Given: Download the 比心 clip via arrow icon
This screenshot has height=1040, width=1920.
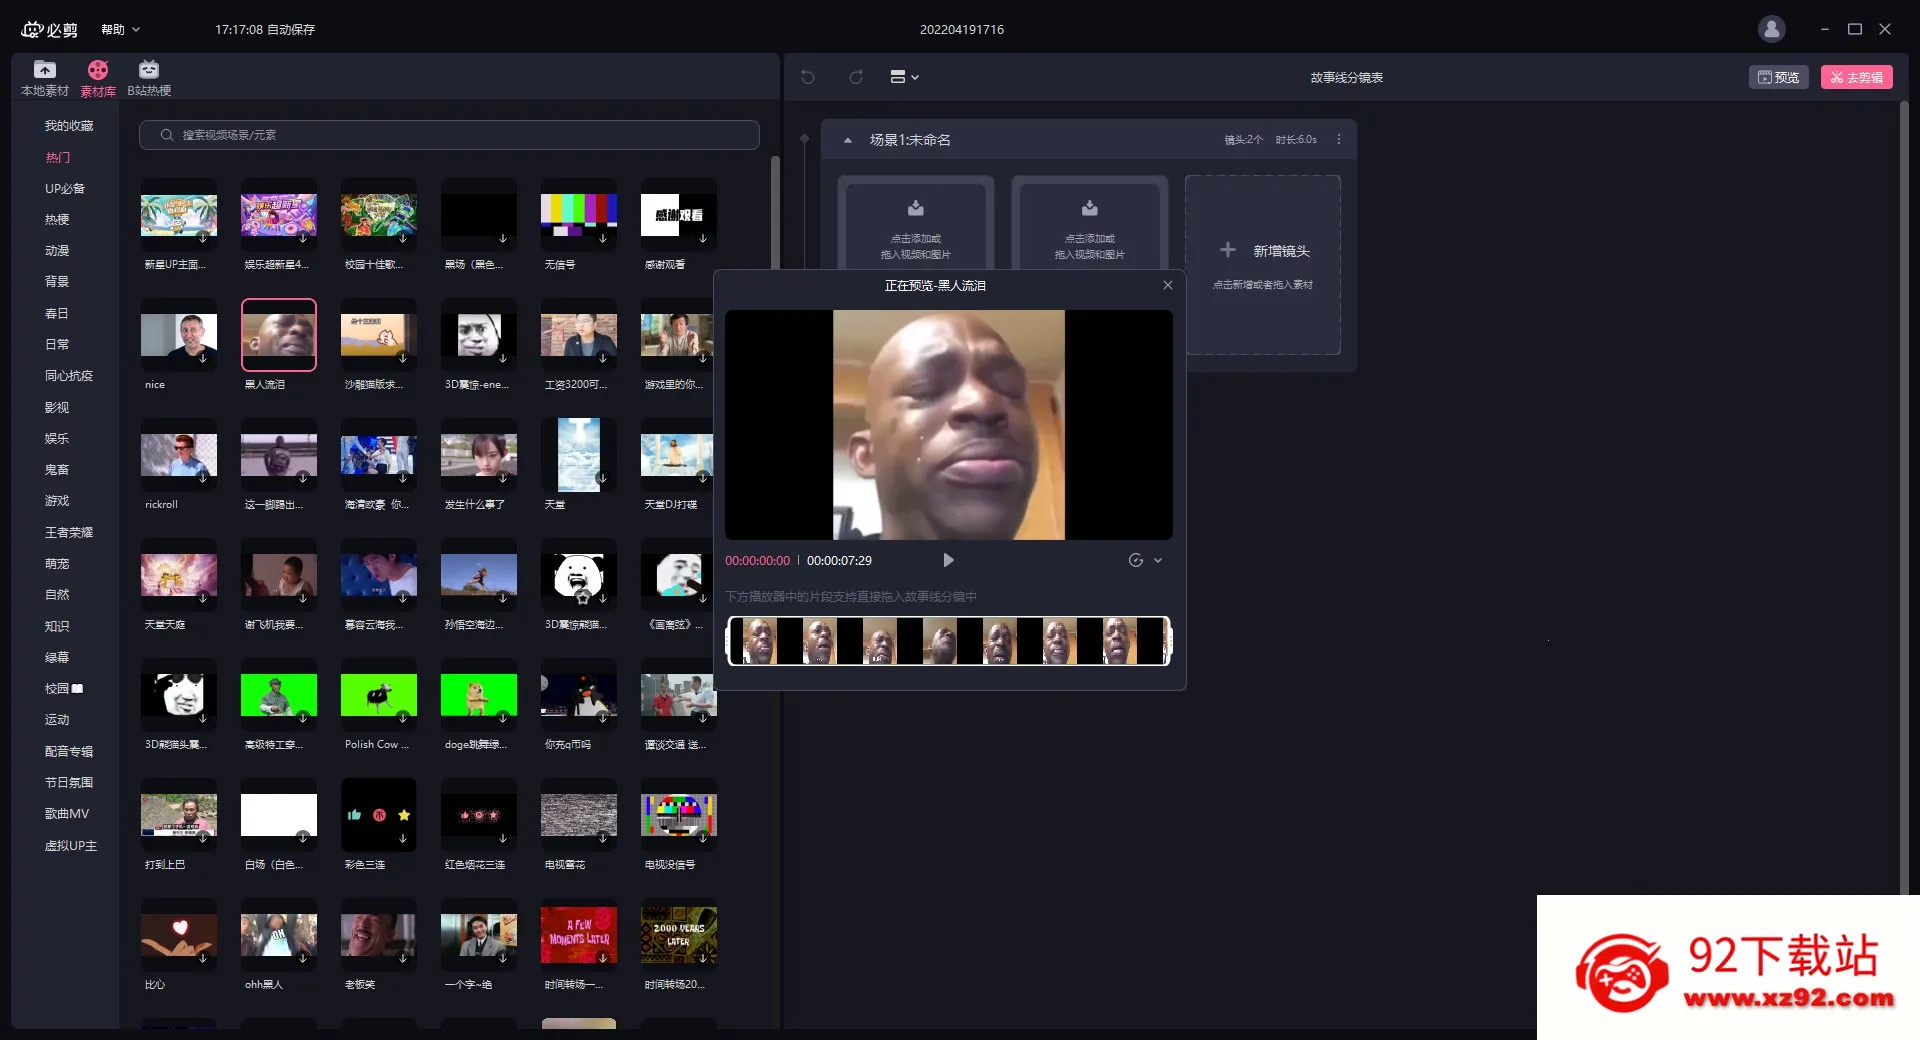Looking at the screenshot, I should click(x=203, y=958).
